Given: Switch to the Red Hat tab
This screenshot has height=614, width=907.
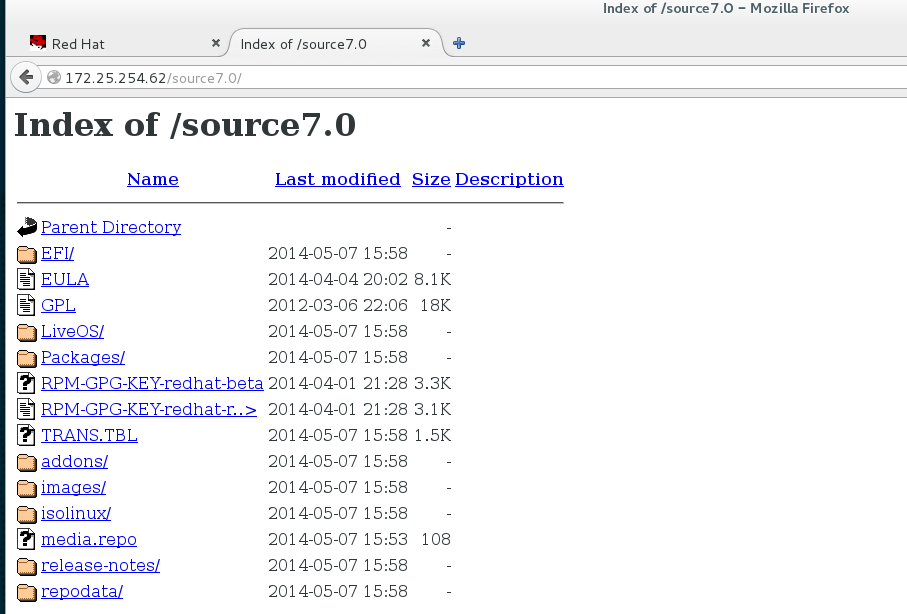Looking at the screenshot, I should 120,43.
